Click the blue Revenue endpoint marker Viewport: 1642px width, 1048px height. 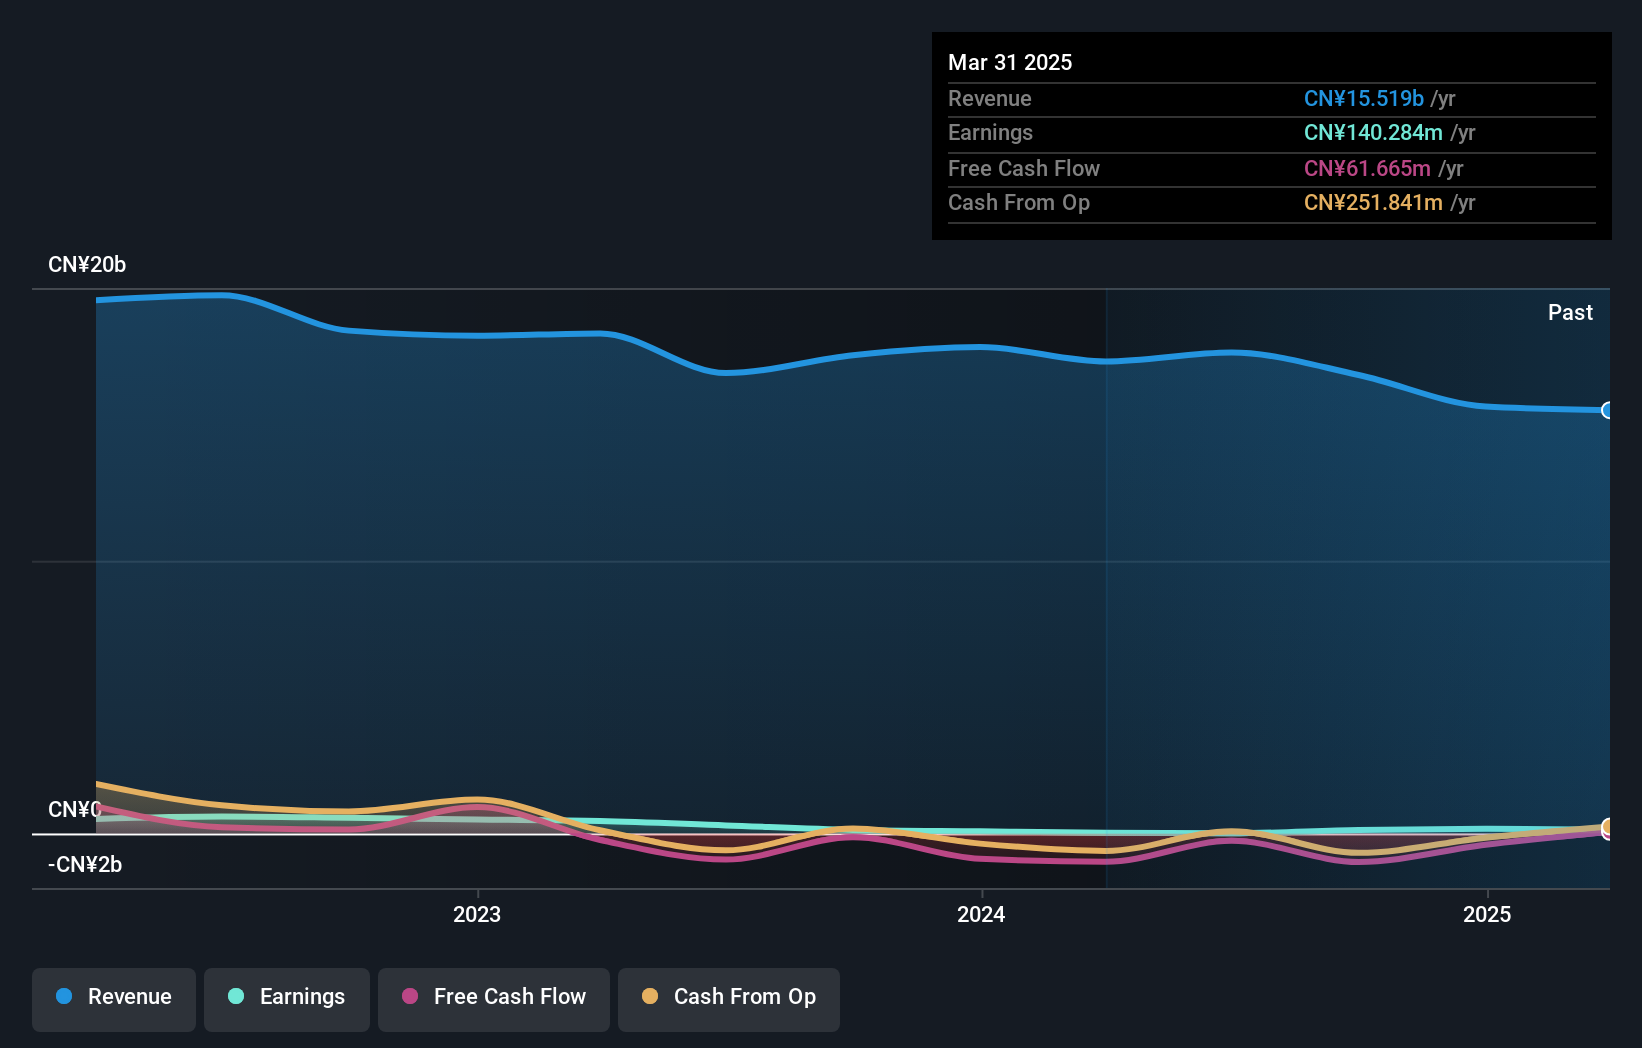point(1607,410)
